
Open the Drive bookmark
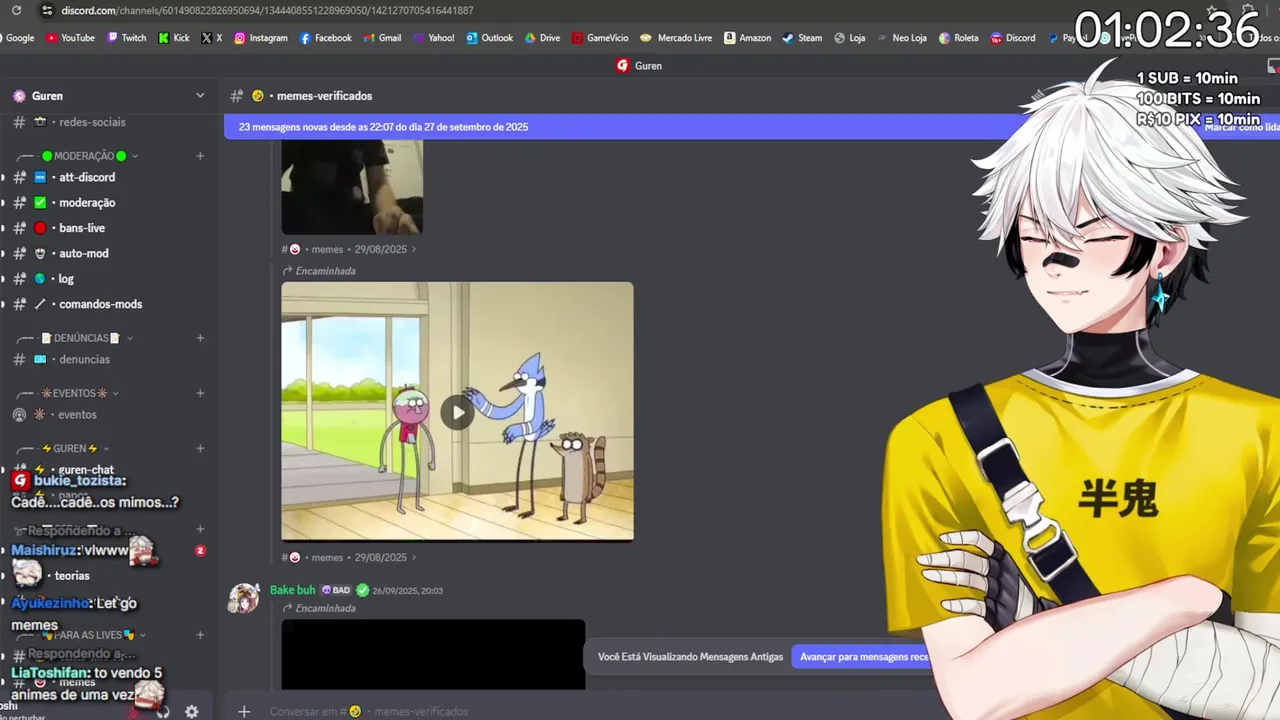542,38
